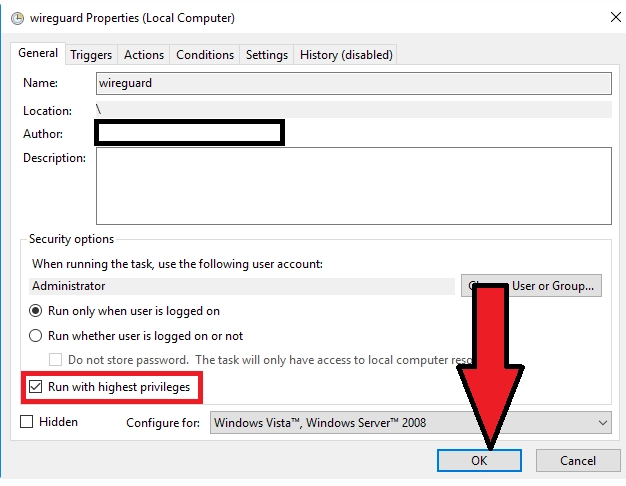Toggle the Do not store password checkbox
This screenshot has width=626, height=486.
tap(57, 360)
